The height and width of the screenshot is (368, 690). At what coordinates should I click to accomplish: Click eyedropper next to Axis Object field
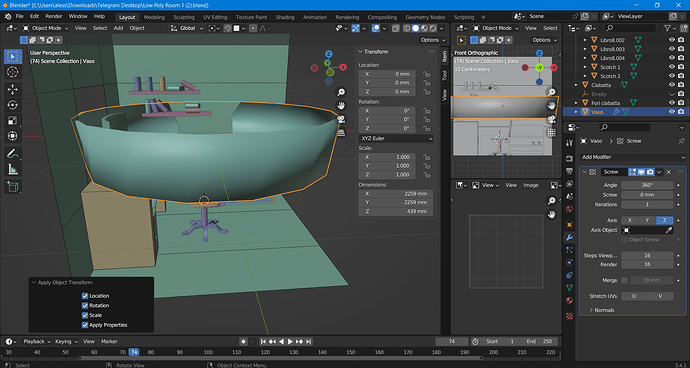coord(668,230)
